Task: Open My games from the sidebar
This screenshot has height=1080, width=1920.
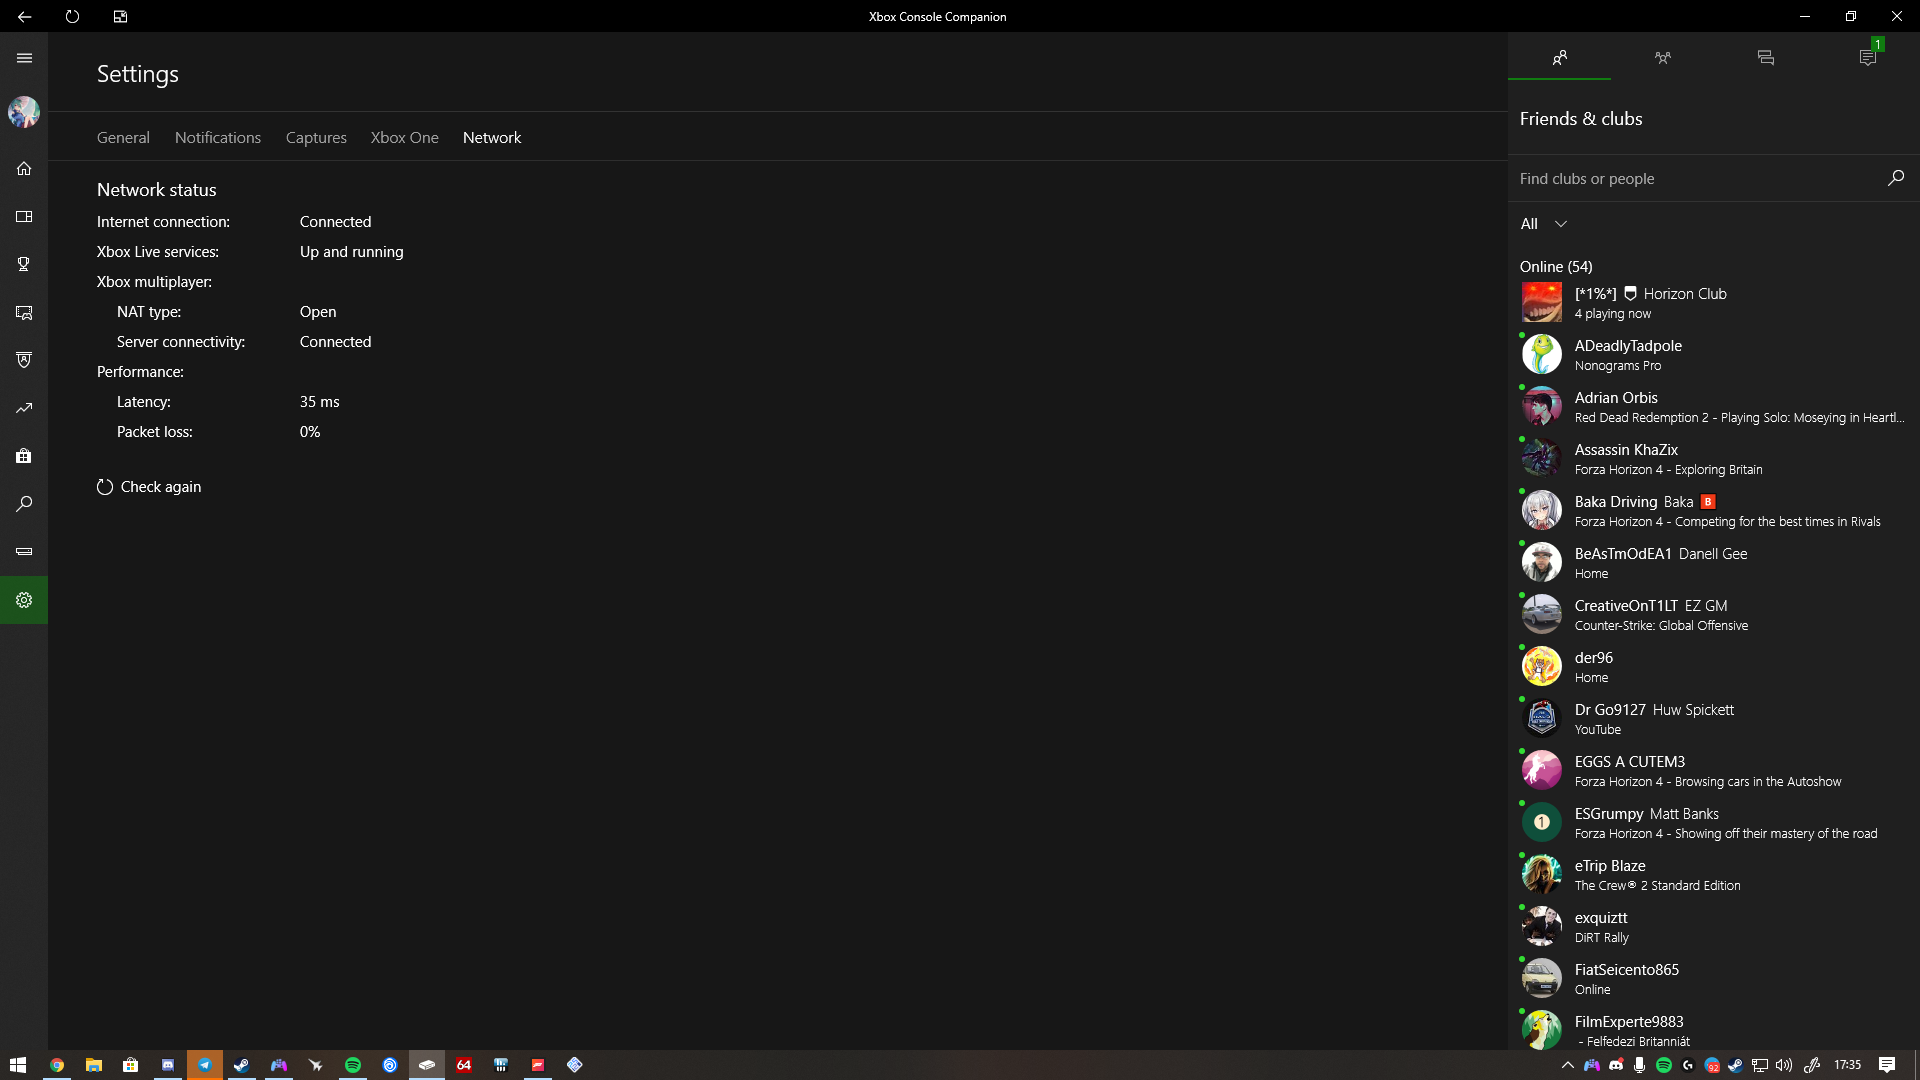Action: click(x=24, y=216)
